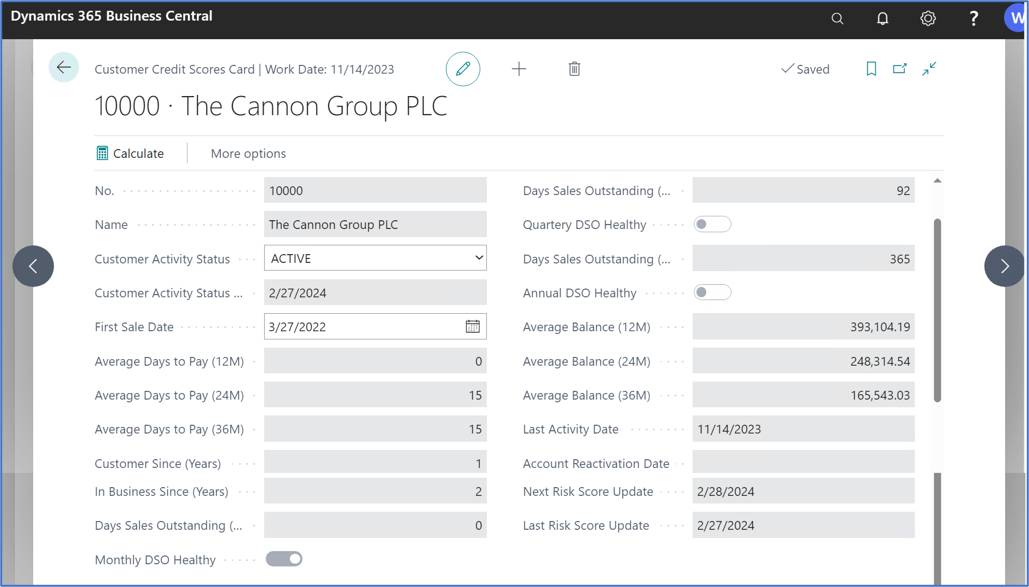The image size is (1029, 587).
Task: Open page in new window icon
Action: pyautogui.click(x=899, y=68)
